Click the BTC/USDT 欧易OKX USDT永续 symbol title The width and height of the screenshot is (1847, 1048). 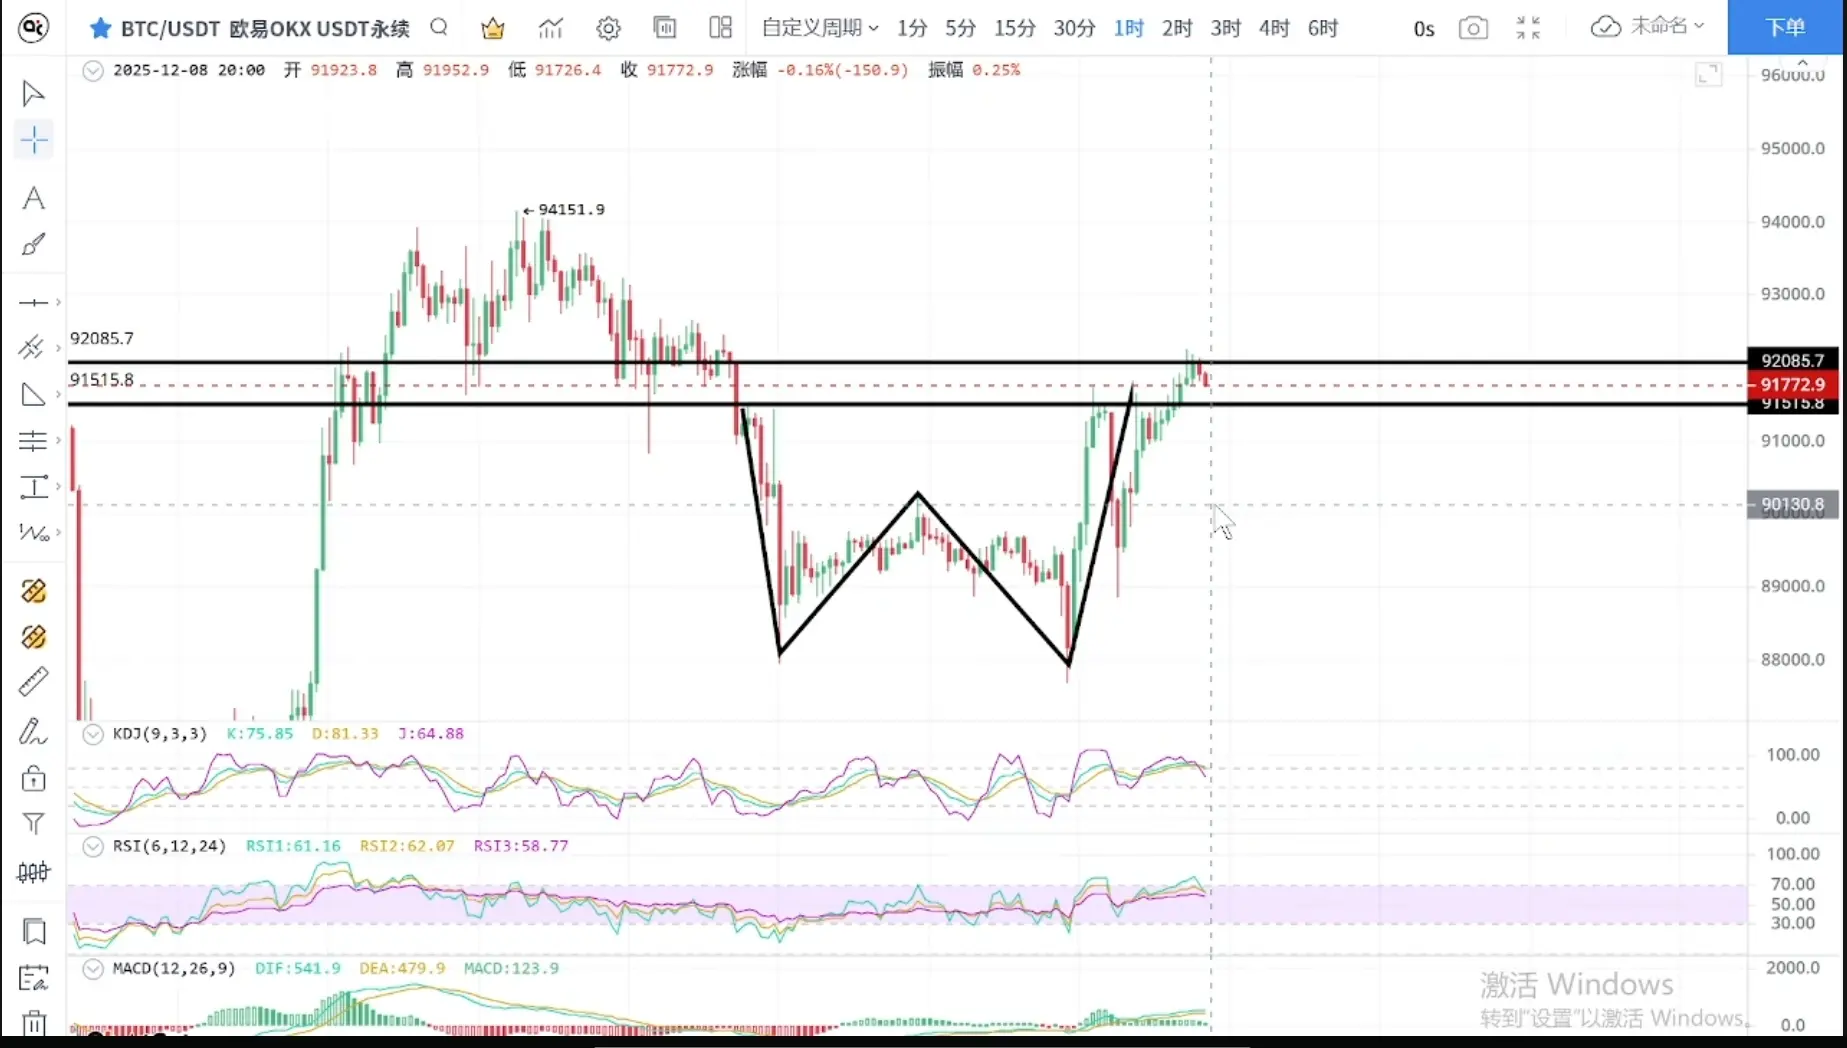pyautogui.click(x=265, y=28)
